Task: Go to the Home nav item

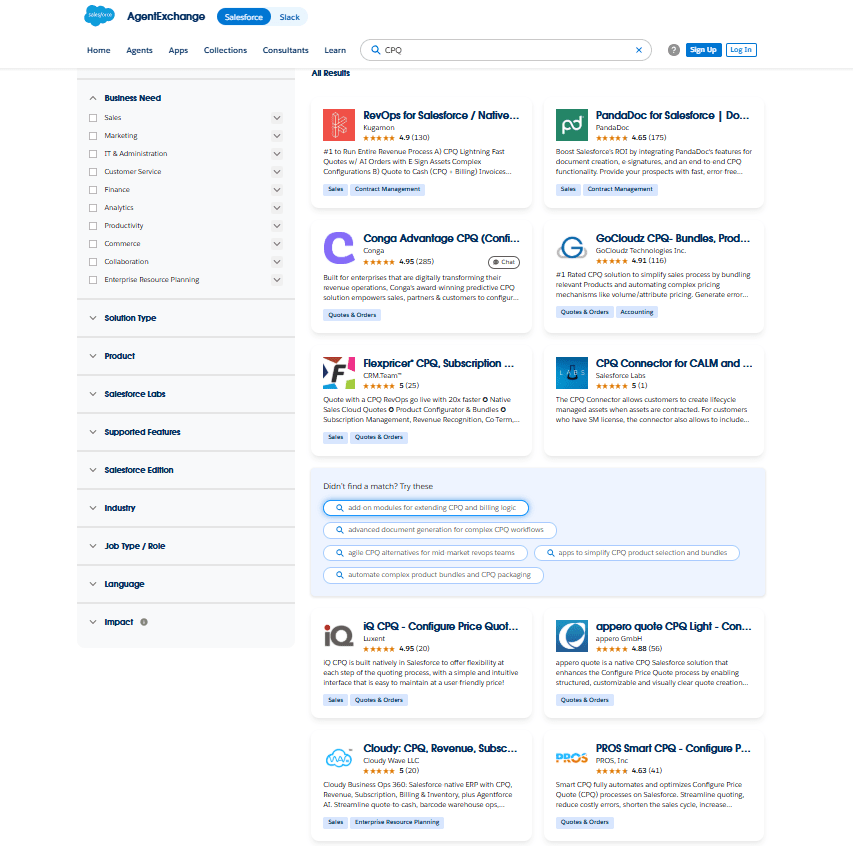Action: [98, 50]
